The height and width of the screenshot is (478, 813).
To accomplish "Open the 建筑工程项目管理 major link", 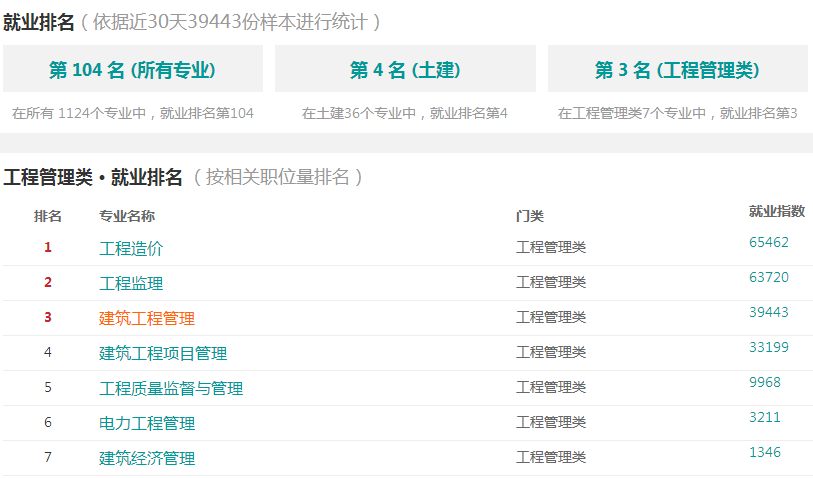I will [x=163, y=354].
